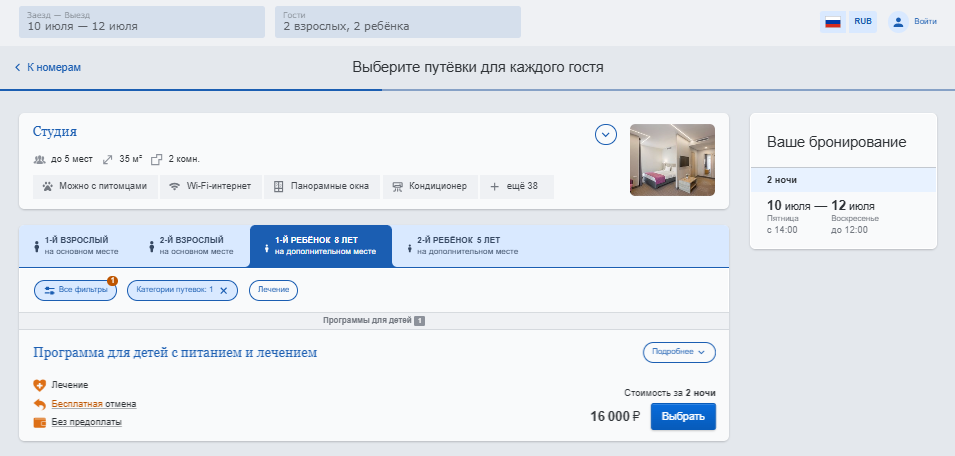Click the filter sliders icon in Все фильтры
This screenshot has height=456, width=955.
(49, 290)
